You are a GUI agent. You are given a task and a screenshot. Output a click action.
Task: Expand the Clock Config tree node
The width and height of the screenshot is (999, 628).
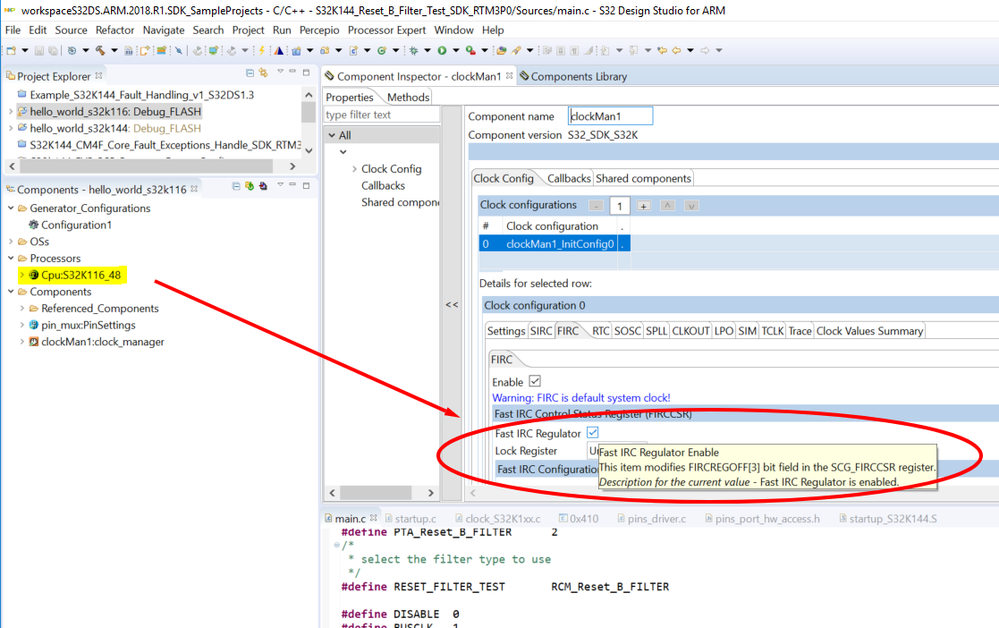click(x=354, y=169)
